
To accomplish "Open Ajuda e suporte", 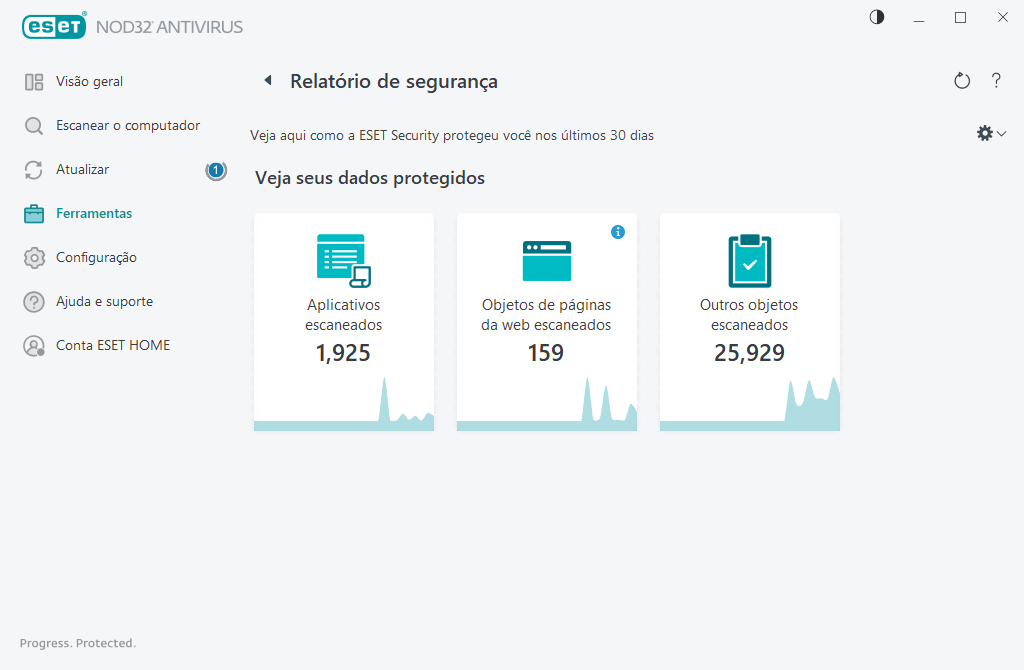I will (104, 302).
